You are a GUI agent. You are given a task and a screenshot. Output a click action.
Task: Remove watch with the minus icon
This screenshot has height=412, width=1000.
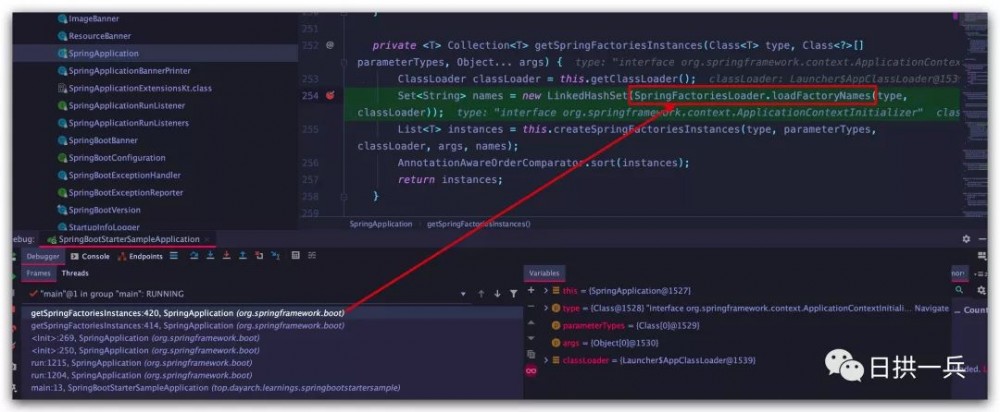pos(531,307)
